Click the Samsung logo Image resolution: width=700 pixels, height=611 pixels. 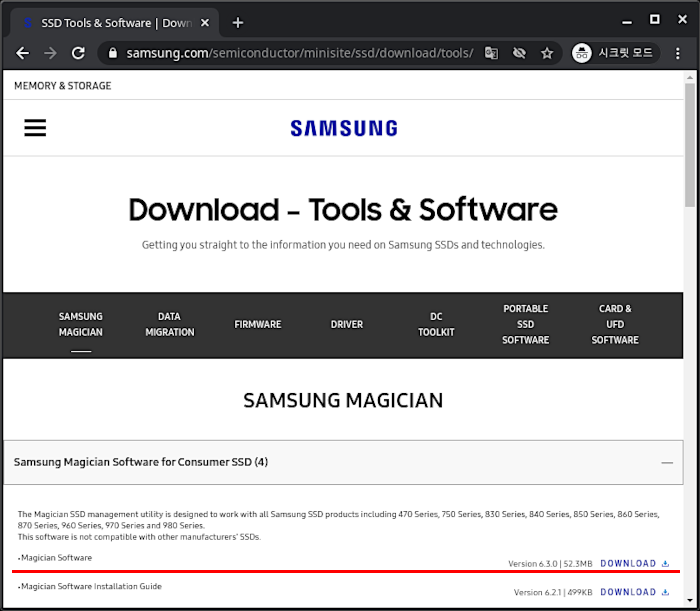coord(344,128)
